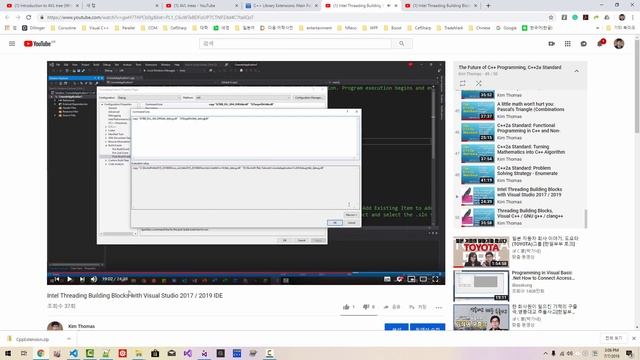640x360 pixels.
Task: Collapse the playlist panel with chevron
Action: 576,71
